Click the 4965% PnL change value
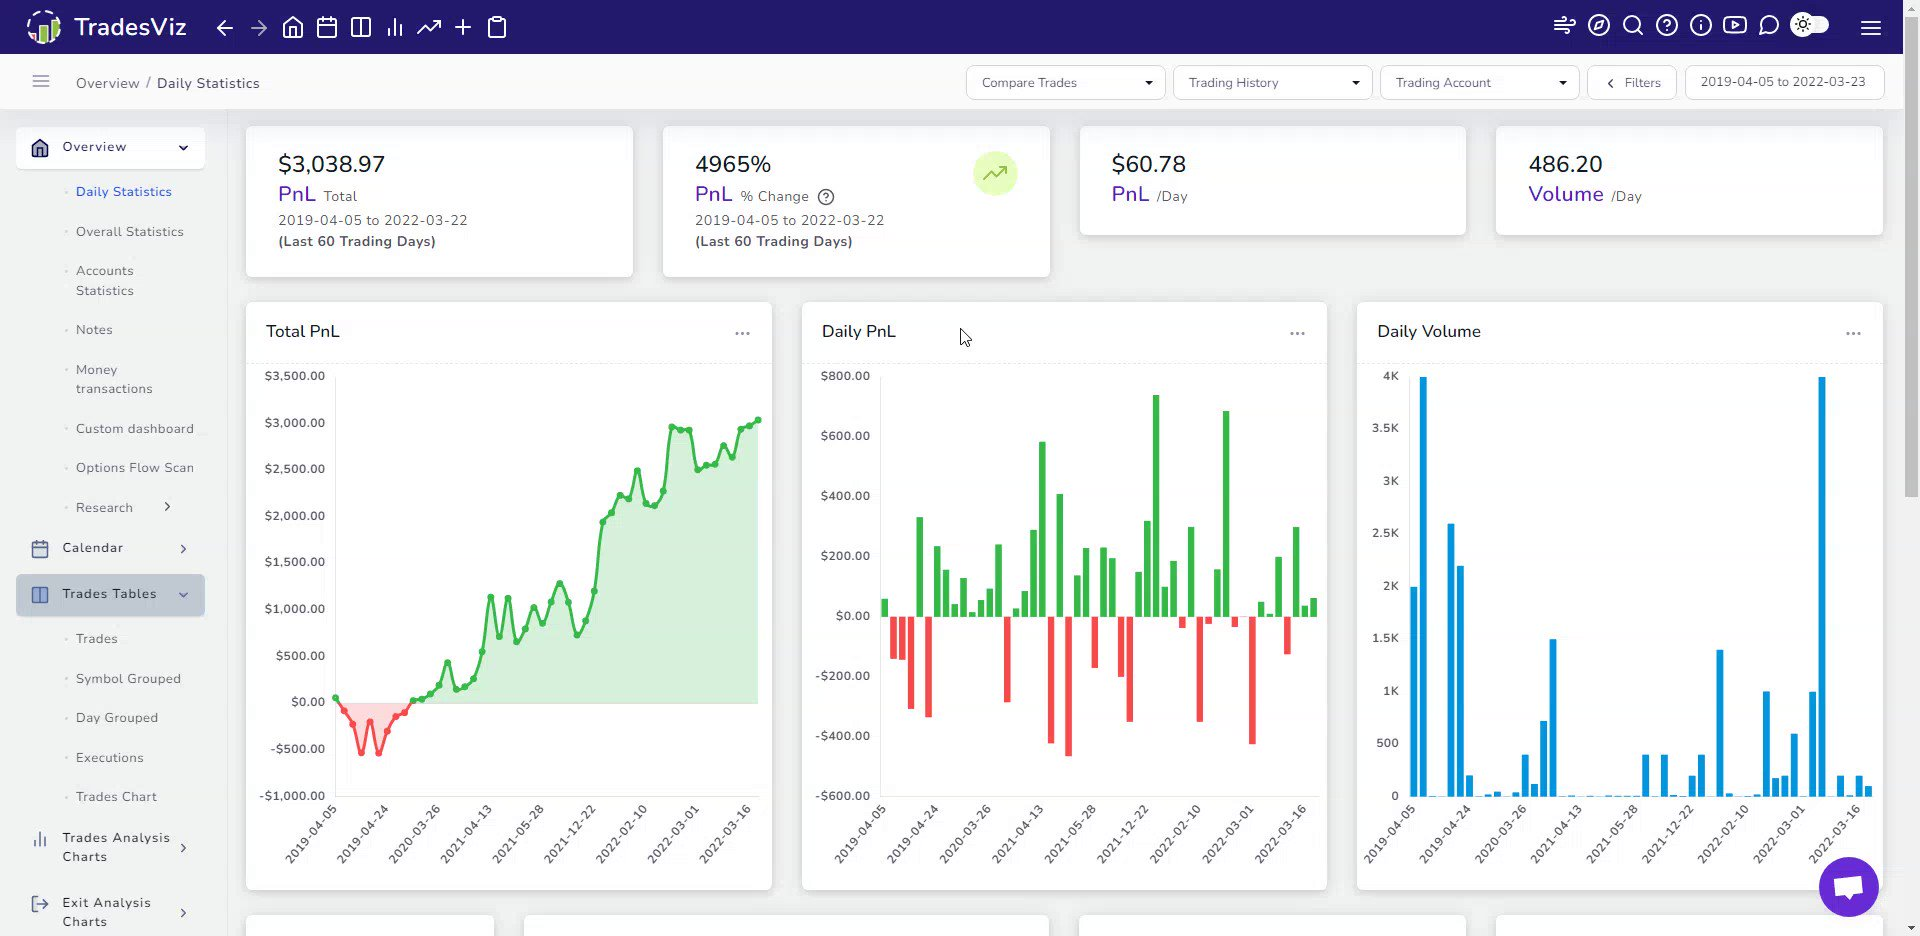The width and height of the screenshot is (1920, 936). 733,164
